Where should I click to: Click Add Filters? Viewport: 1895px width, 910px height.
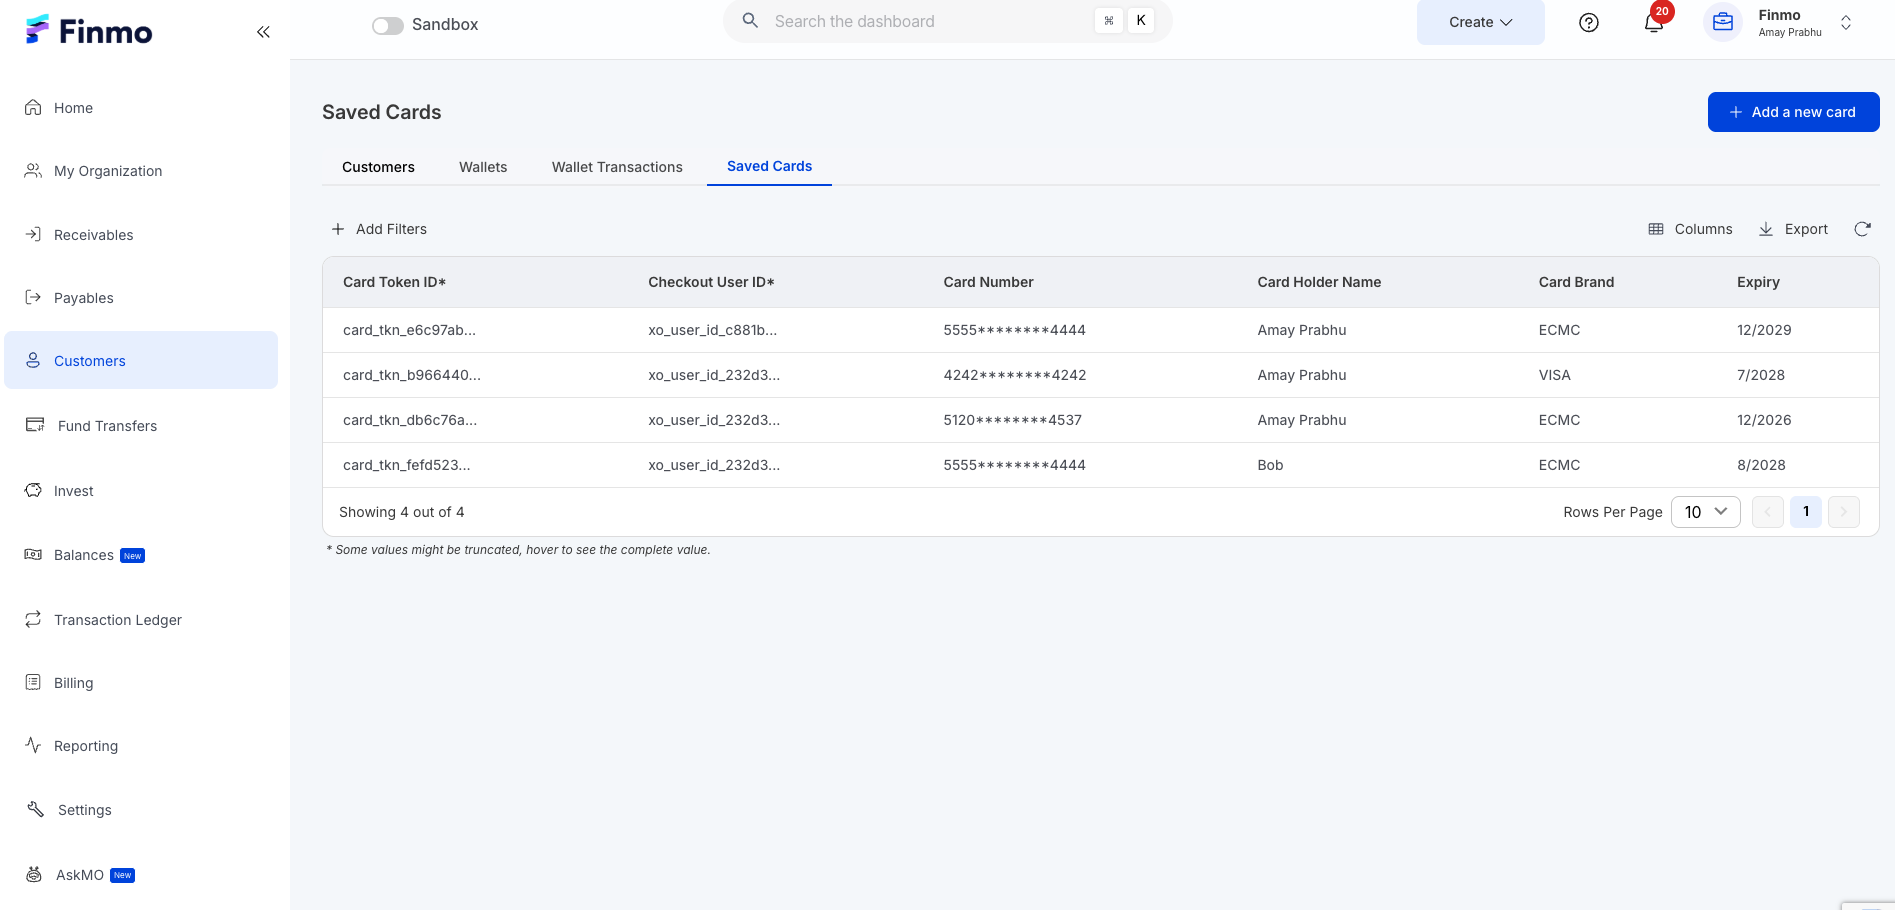[379, 229]
